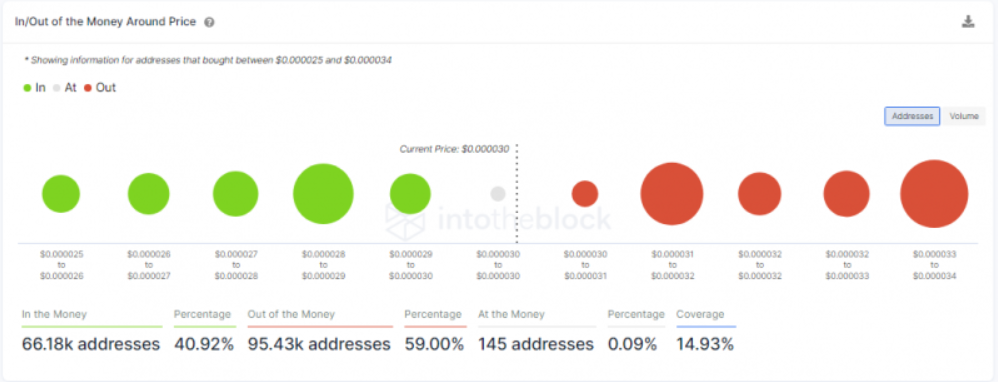This screenshot has height=382, width=998.
Task: Click the largest green bubble at $0.000028
Action: click(x=323, y=194)
